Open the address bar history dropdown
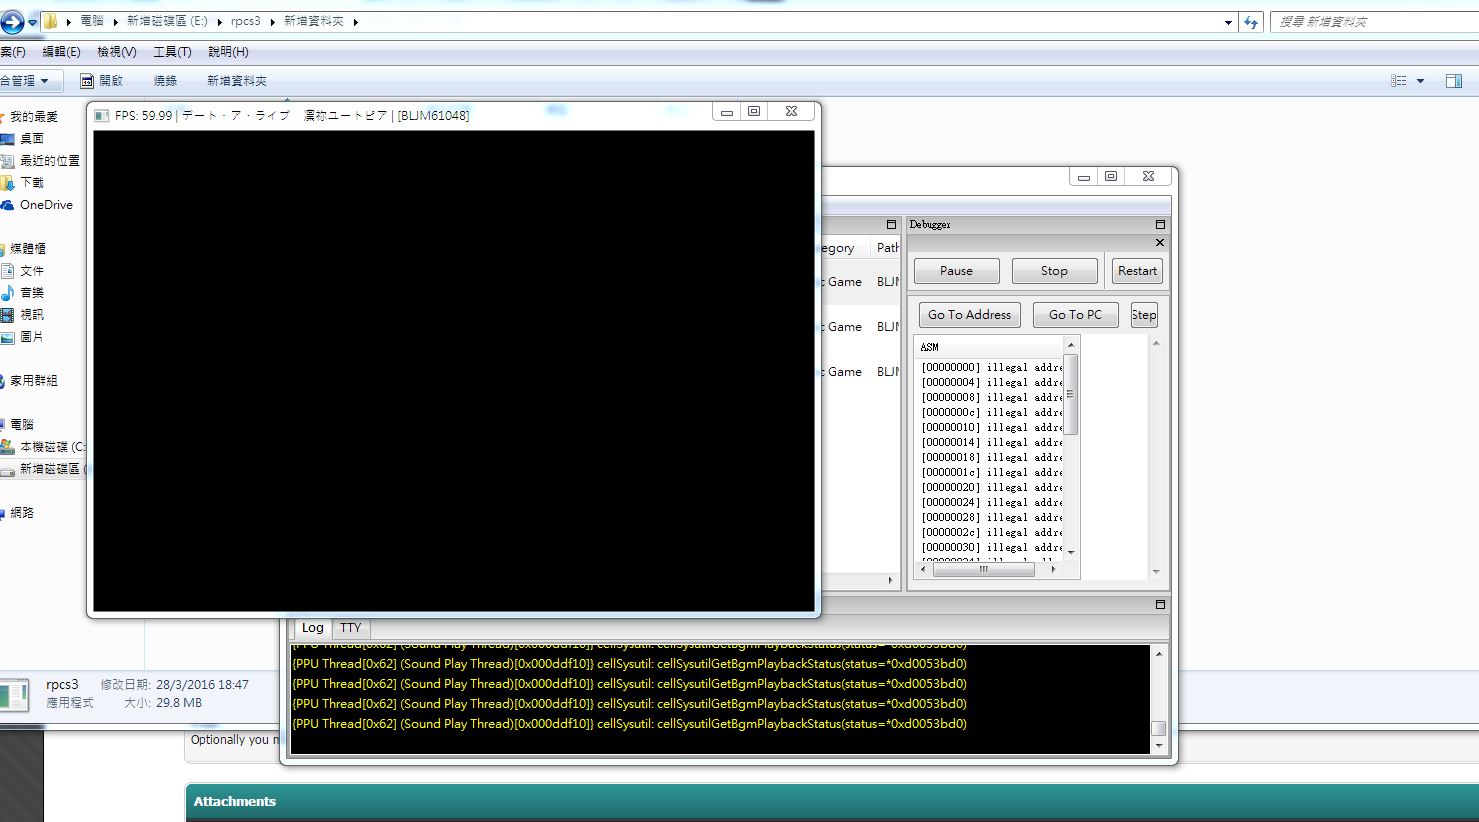 point(1228,22)
